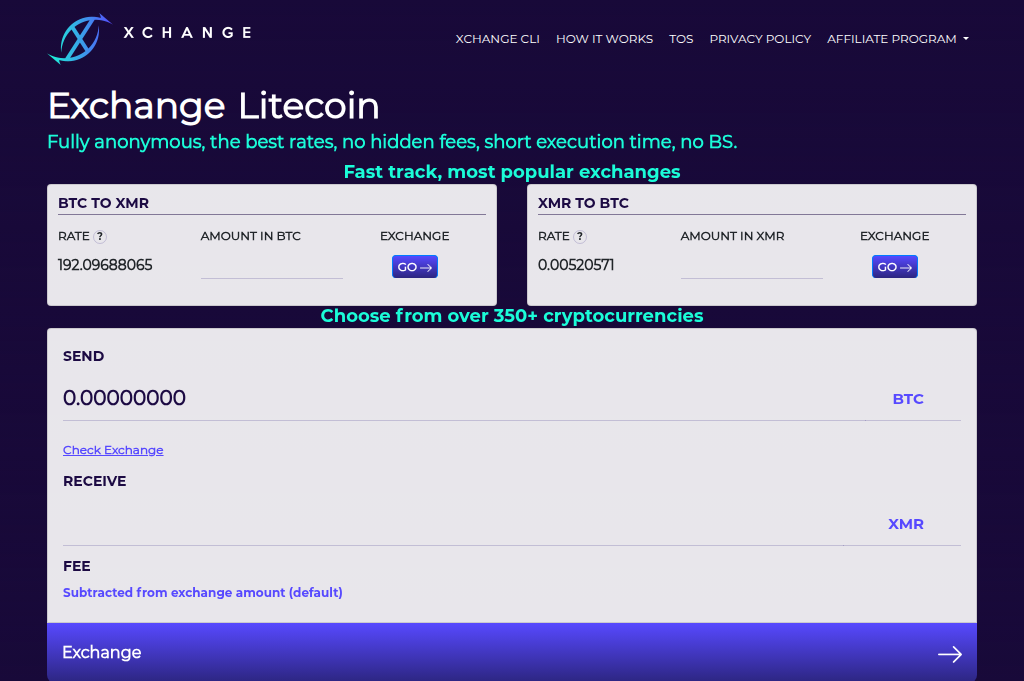
Task: Change the BTC send currency selector
Action: pos(908,398)
